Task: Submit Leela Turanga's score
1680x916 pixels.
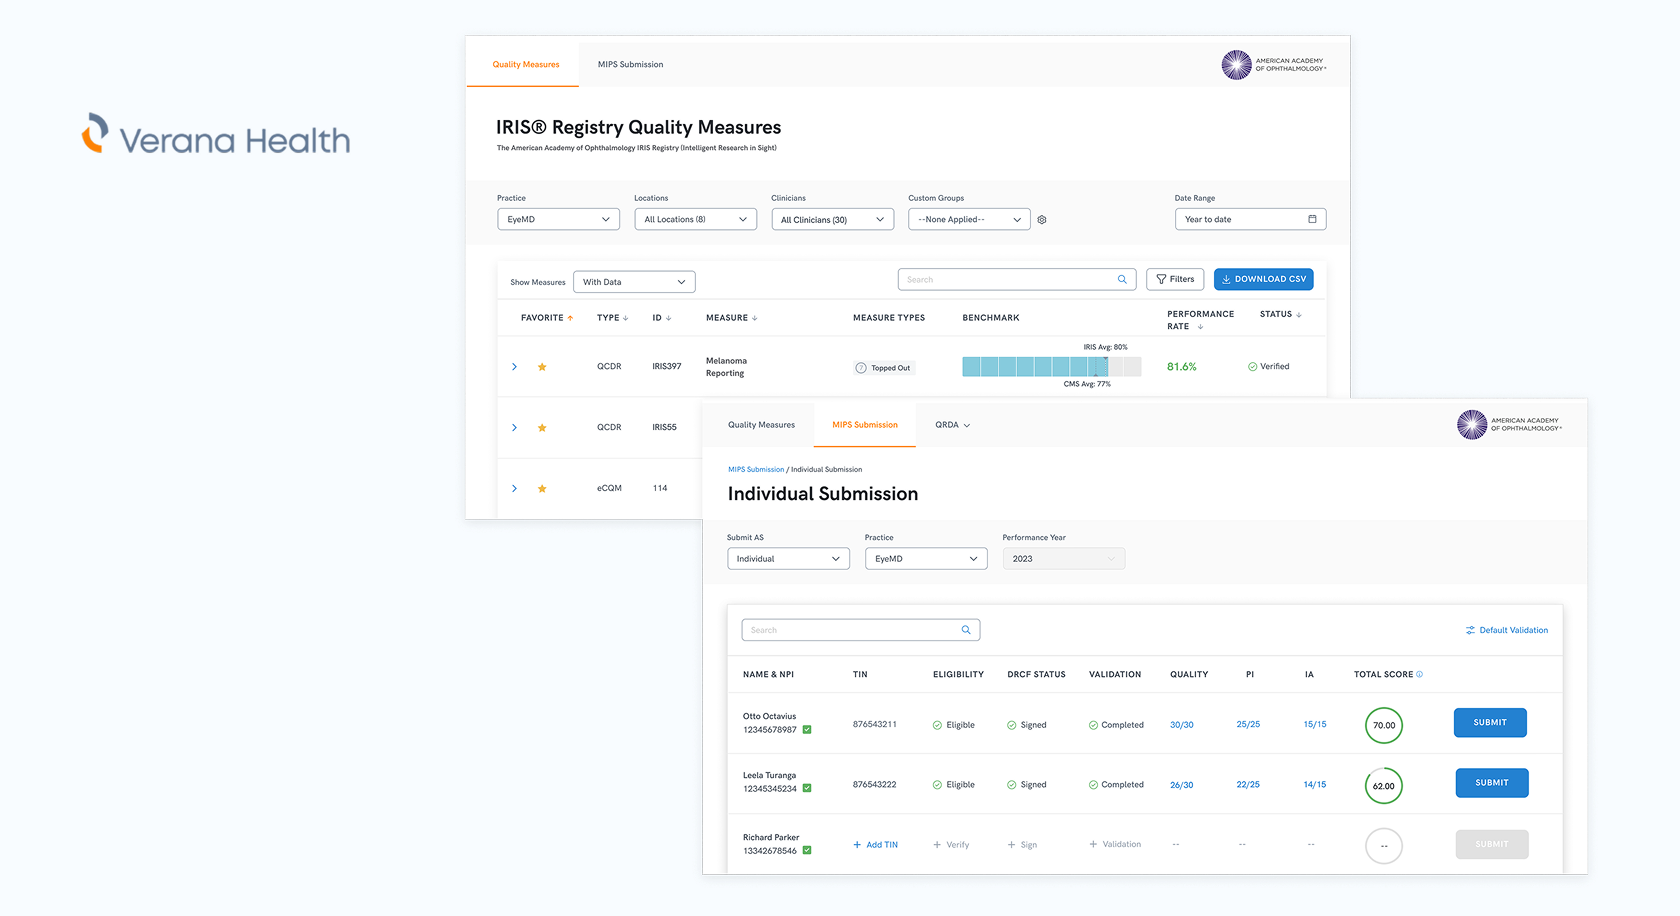Action: coord(1492,783)
